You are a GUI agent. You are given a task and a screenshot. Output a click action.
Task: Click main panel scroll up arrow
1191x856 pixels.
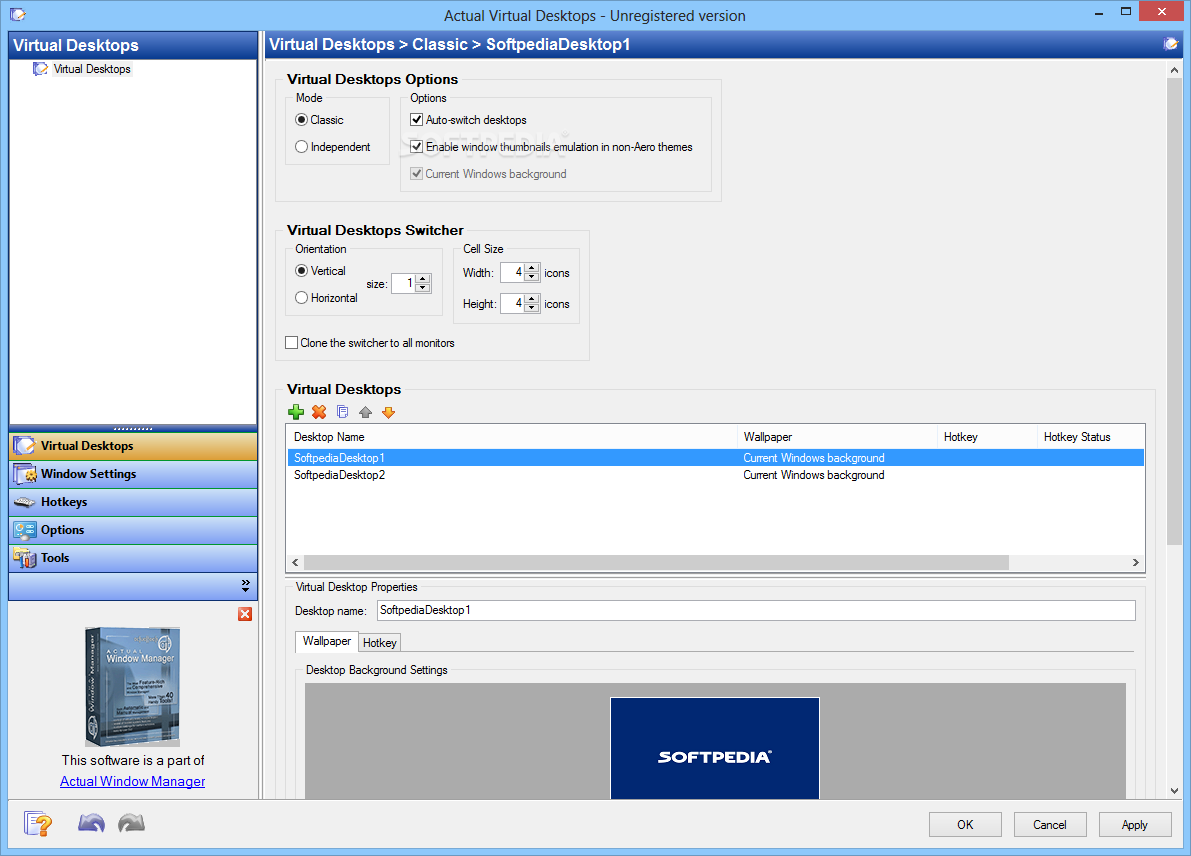1174,70
